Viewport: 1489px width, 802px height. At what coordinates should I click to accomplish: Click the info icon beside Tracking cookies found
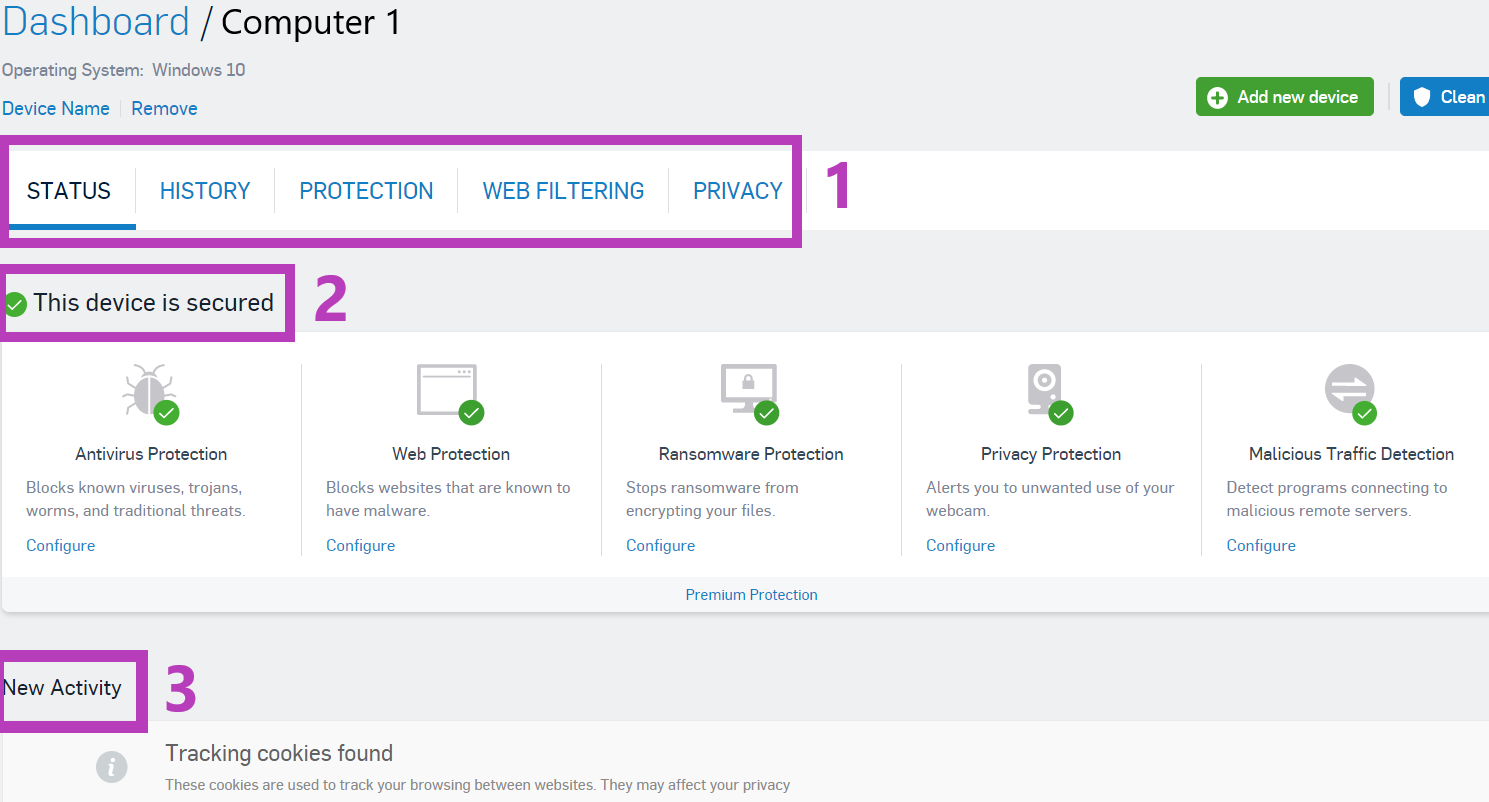coord(111,767)
